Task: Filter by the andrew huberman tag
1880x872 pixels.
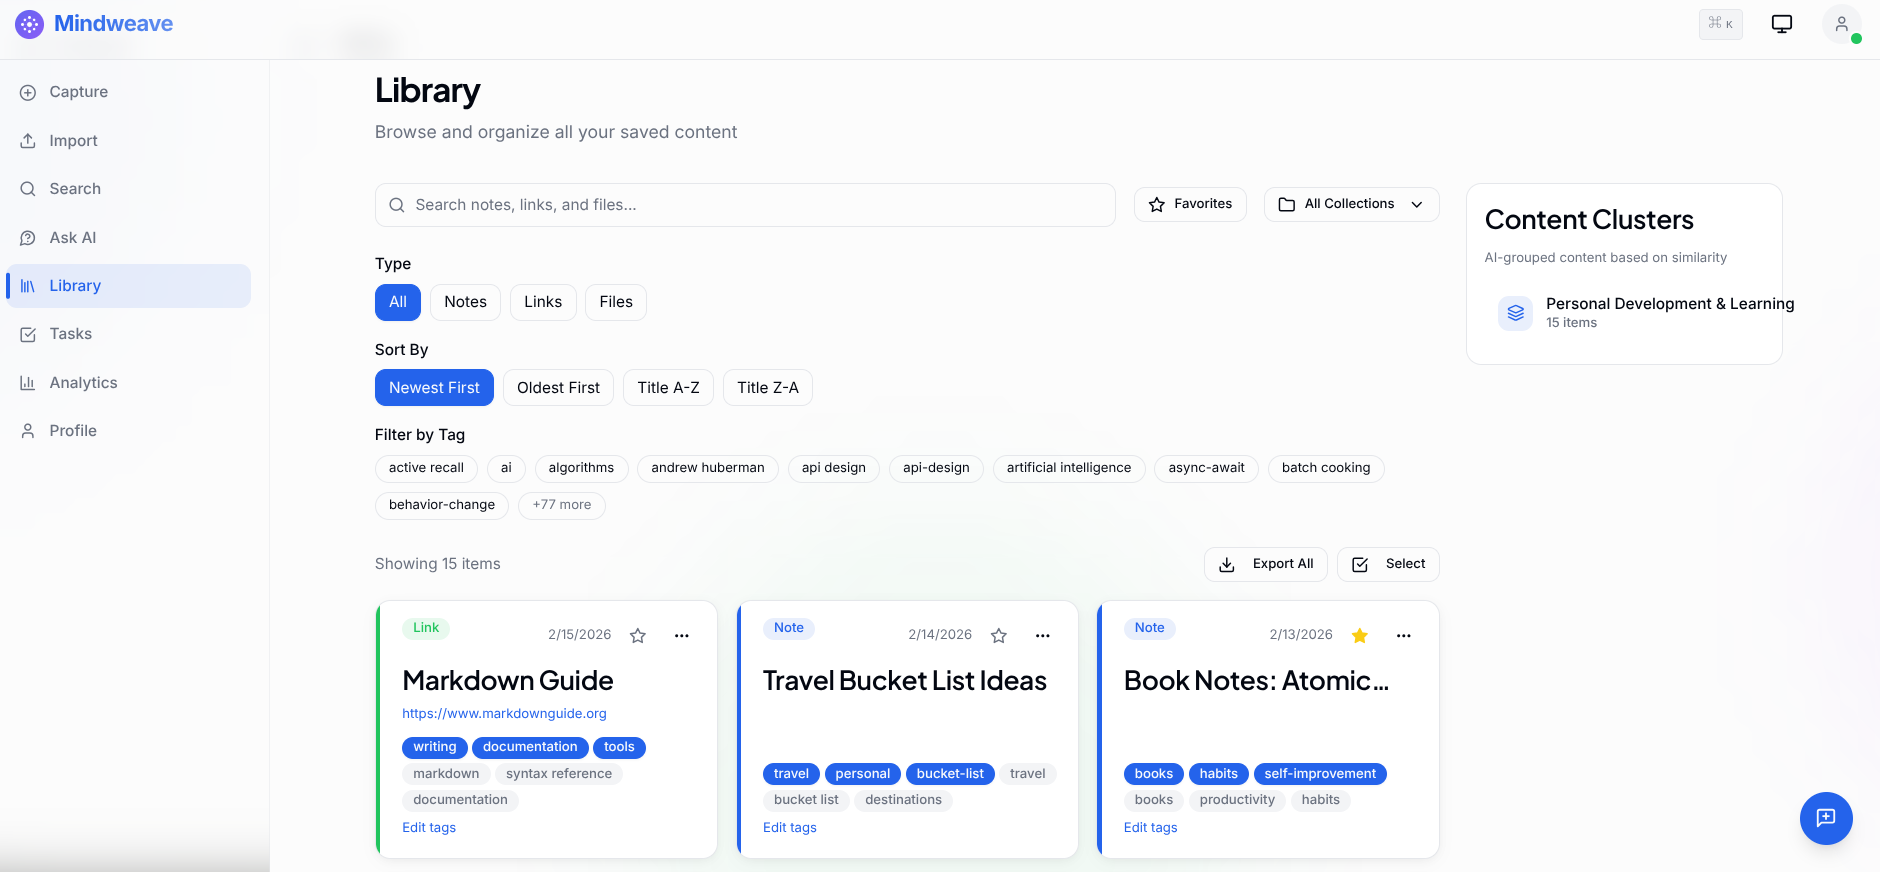Action: tap(708, 468)
